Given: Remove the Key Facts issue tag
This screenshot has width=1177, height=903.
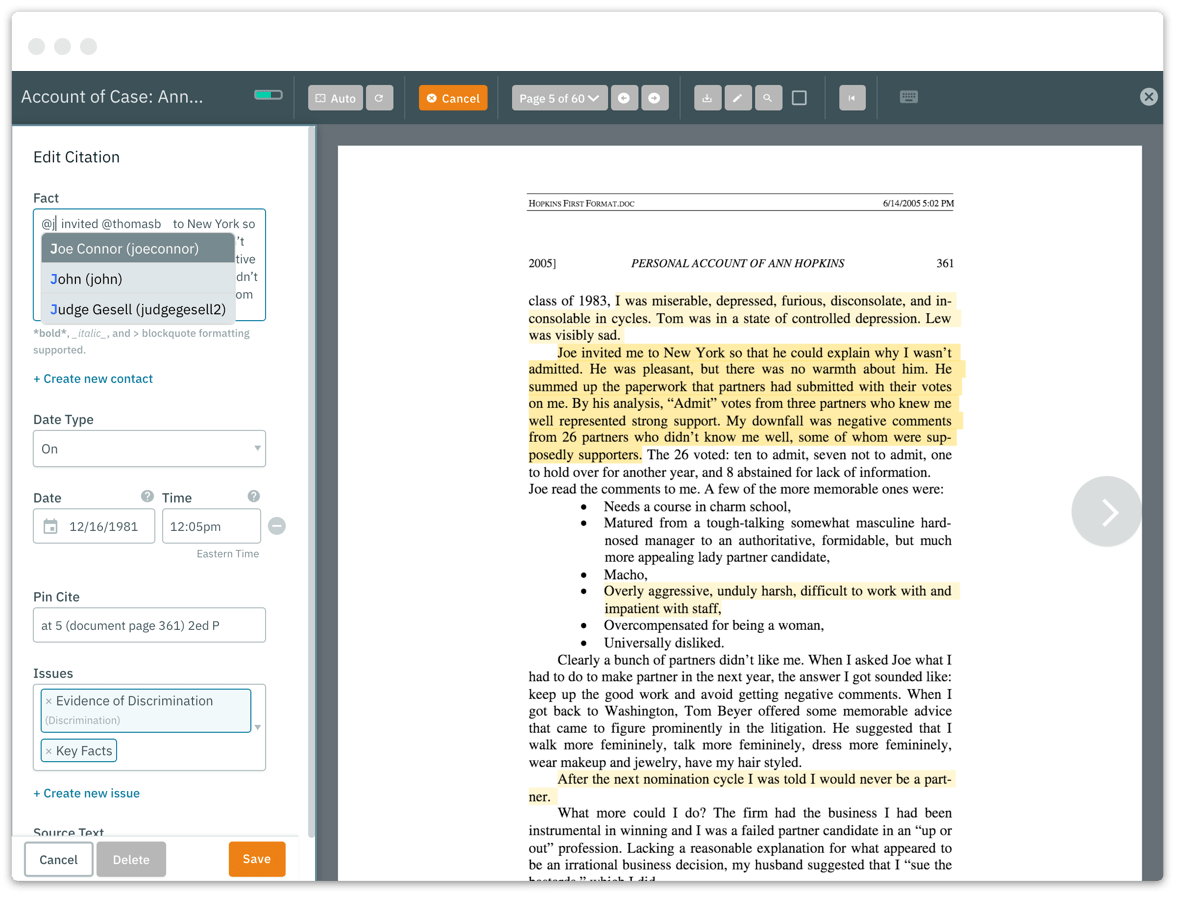Looking at the screenshot, I should [x=55, y=750].
